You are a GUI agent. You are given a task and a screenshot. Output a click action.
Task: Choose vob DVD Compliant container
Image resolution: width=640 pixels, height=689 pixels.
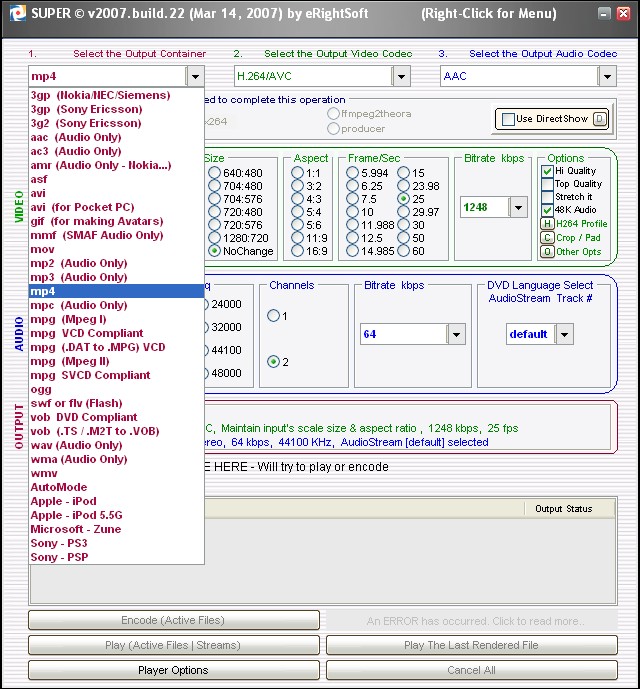point(116,417)
